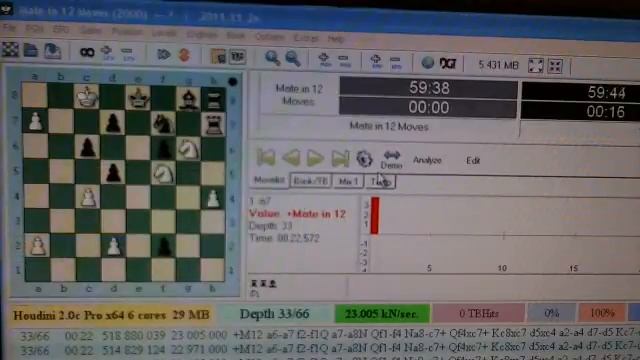The image size is (640, 360).
Task: Click the black side-to-move dot above board
Action: point(233,82)
